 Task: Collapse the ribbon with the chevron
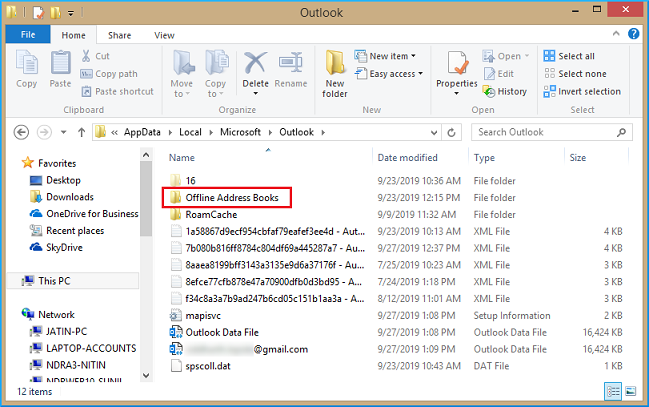616,34
